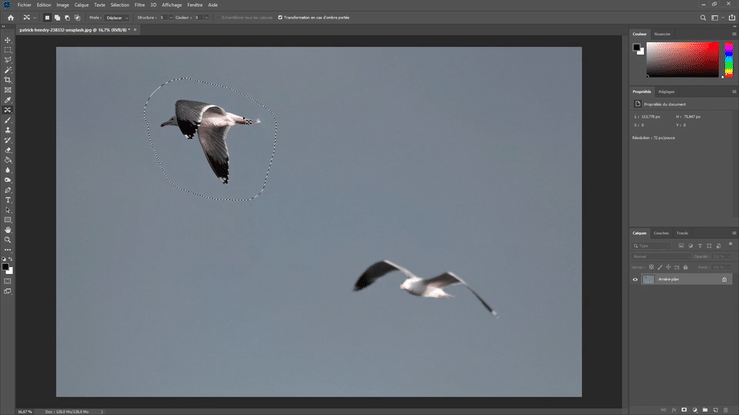Select the Subtract from selection mode

pos(67,17)
